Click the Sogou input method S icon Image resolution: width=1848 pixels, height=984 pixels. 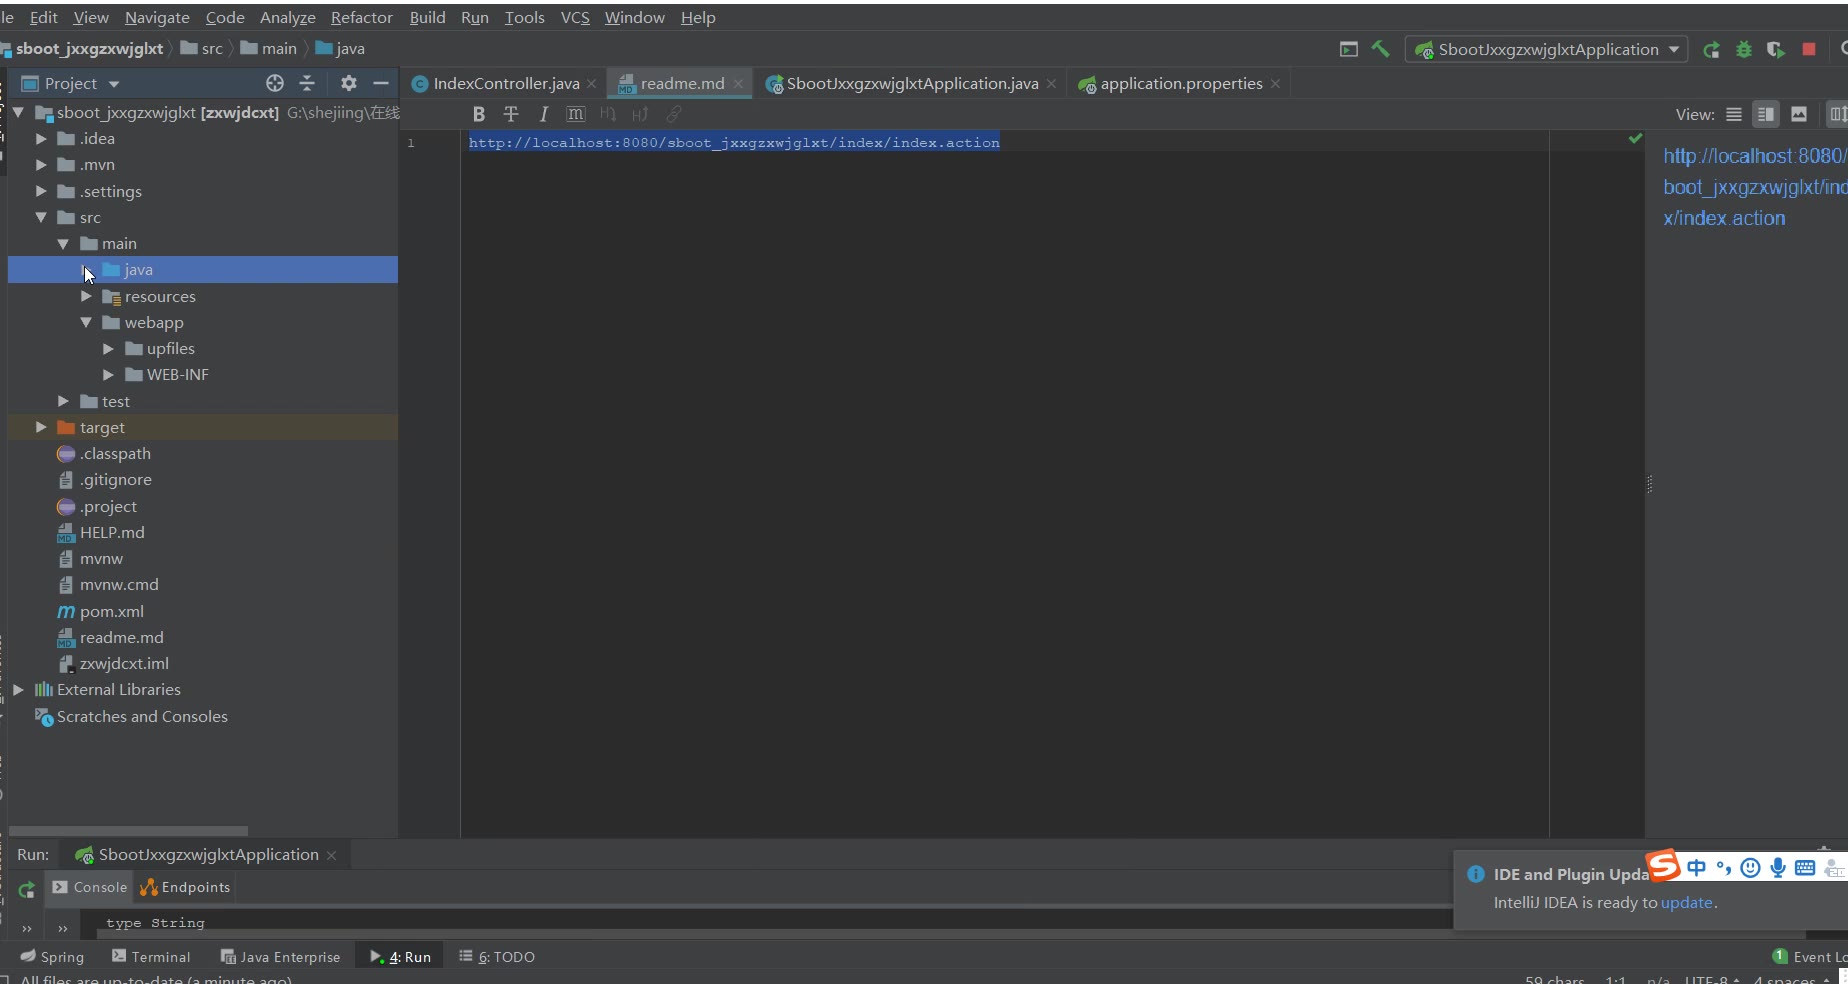coord(1664,865)
